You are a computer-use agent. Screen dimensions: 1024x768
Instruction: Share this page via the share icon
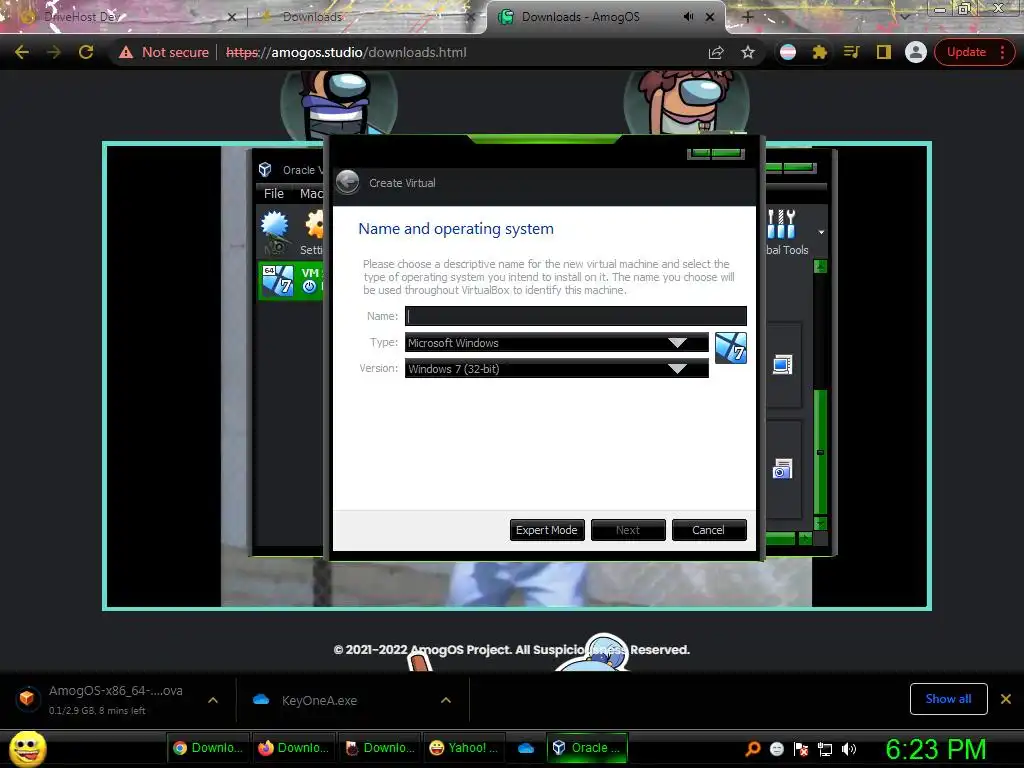point(716,52)
